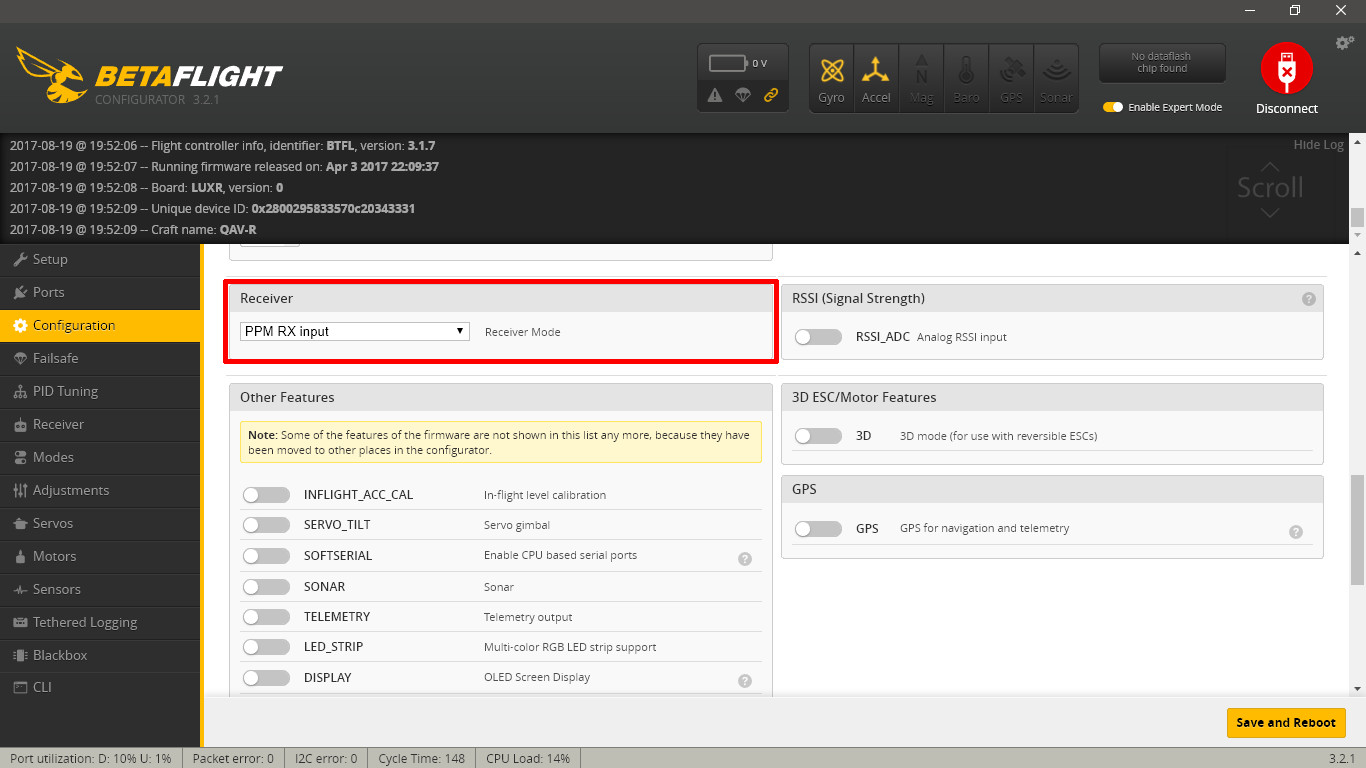Screen dimensions: 1366x768
Task: Click the Motors icon in the sidebar
Action: [x=21, y=556]
